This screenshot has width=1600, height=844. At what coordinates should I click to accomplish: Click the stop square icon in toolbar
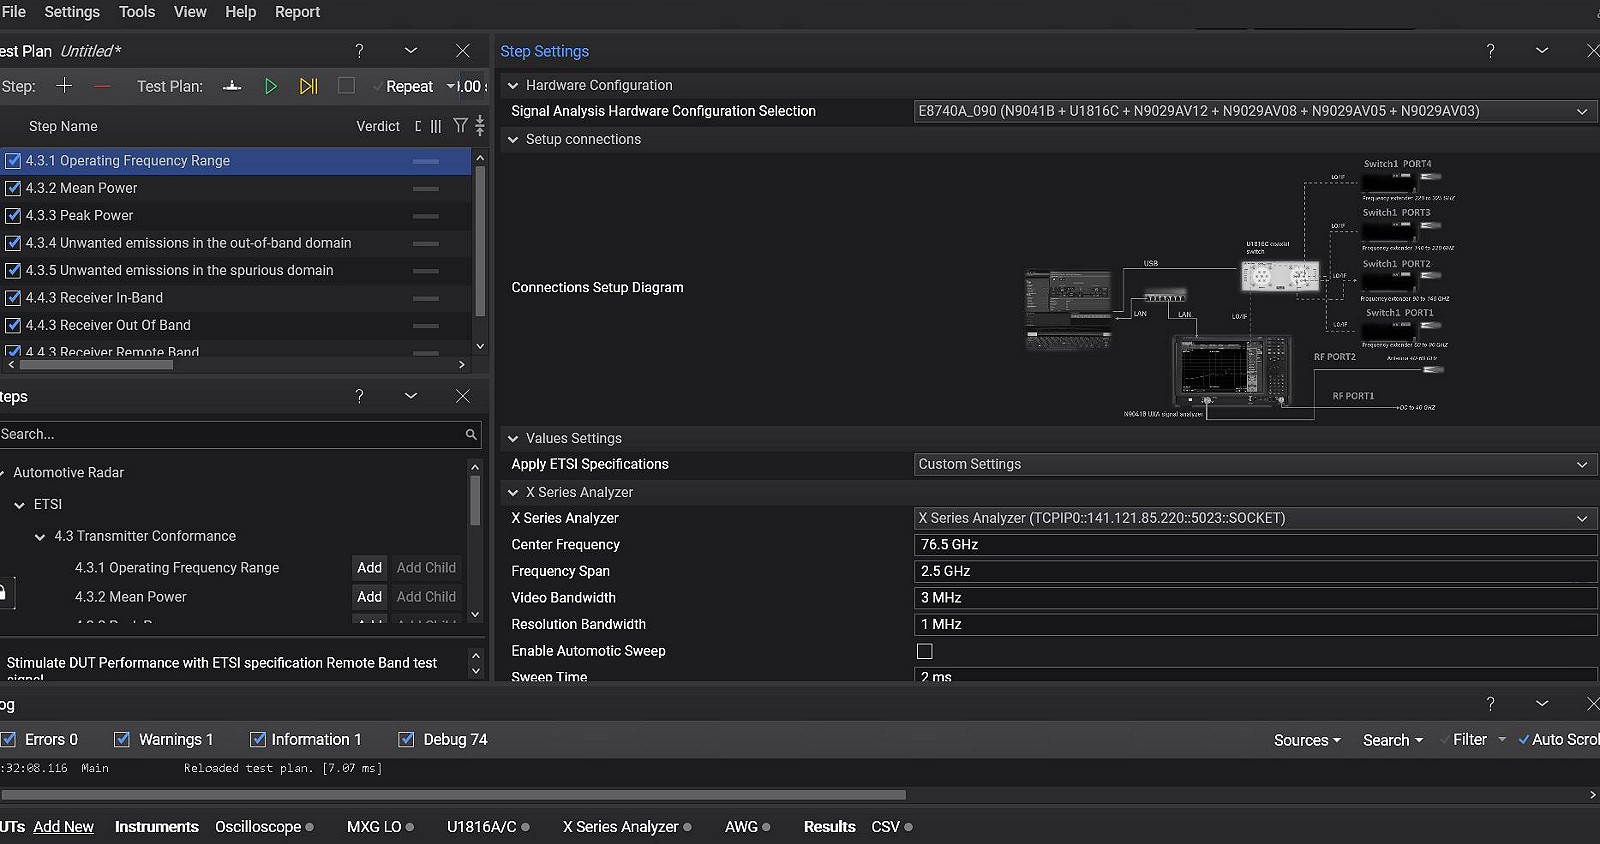[x=346, y=86]
